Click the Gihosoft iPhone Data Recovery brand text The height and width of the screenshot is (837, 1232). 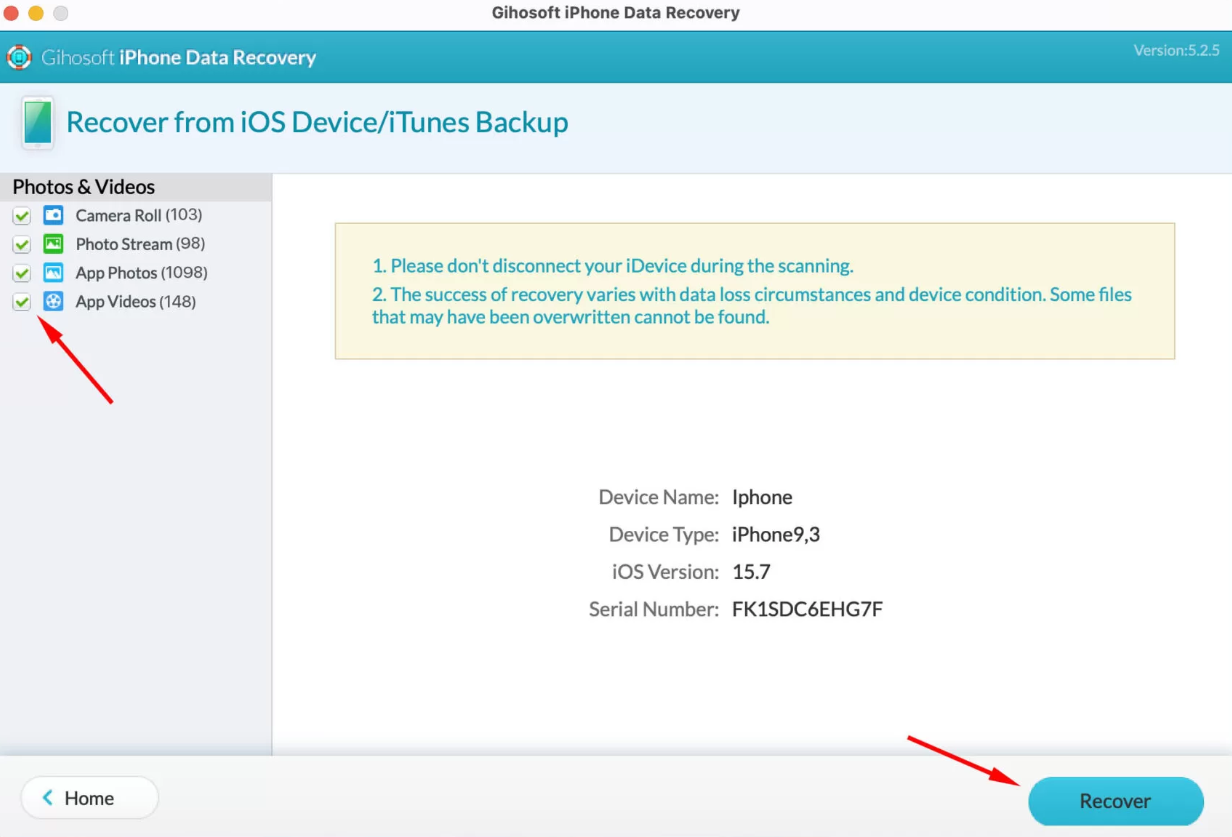(x=179, y=58)
